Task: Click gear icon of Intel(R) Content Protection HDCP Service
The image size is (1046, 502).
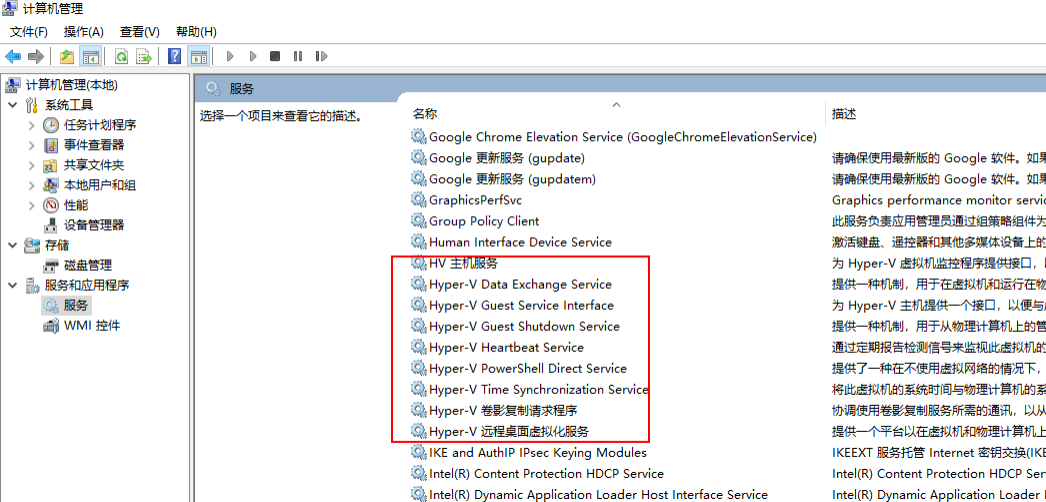Action: 418,474
